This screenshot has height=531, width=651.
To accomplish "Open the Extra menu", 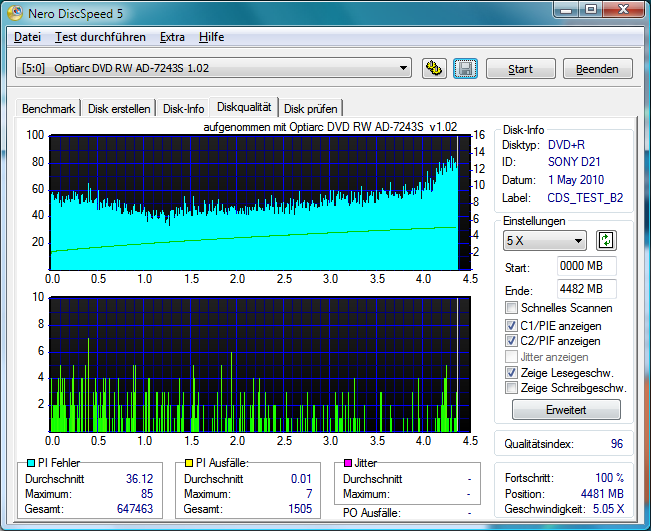I will pyautogui.click(x=172, y=37).
